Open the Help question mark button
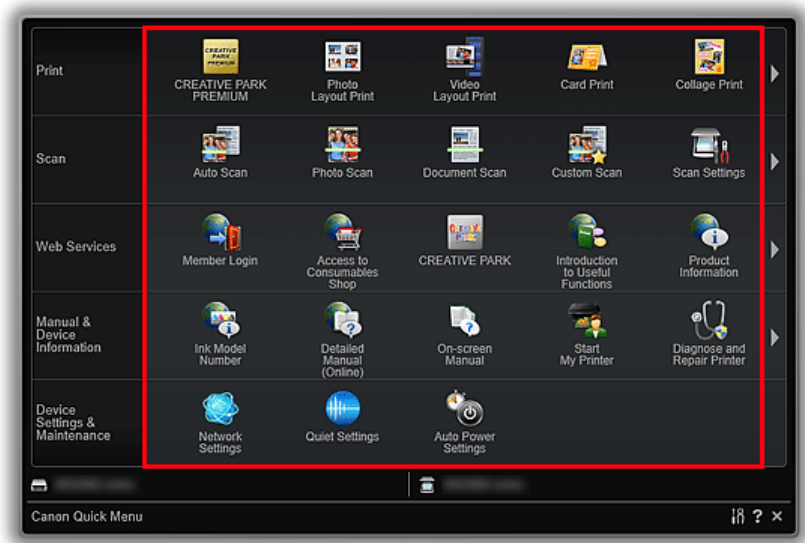805x543 pixels. tap(759, 516)
